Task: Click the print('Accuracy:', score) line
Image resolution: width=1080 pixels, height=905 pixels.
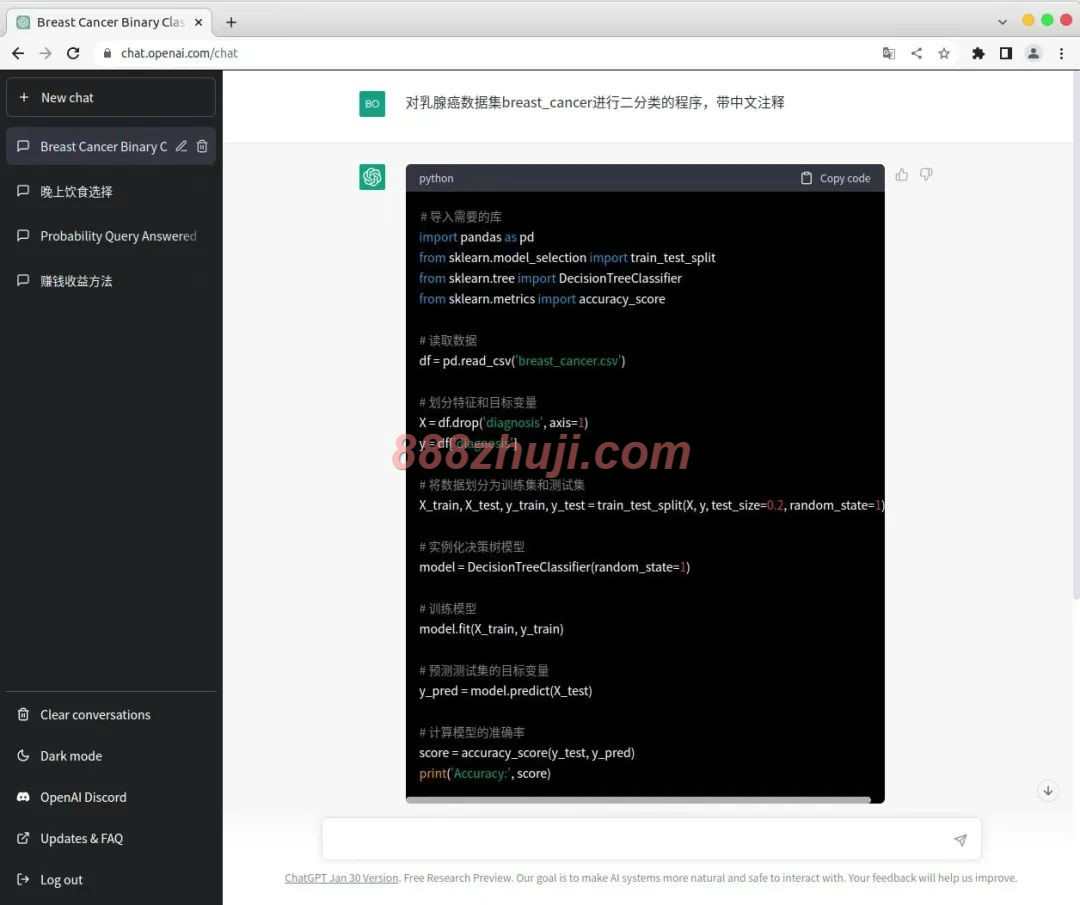Action: pyautogui.click(x=485, y=773)
